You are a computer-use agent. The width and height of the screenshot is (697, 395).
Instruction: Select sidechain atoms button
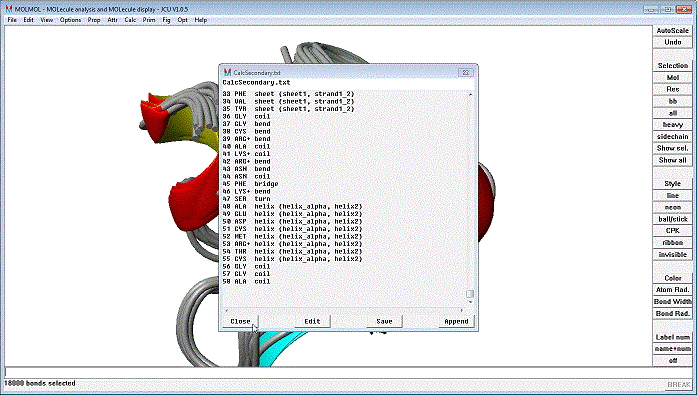click(673, 136)
